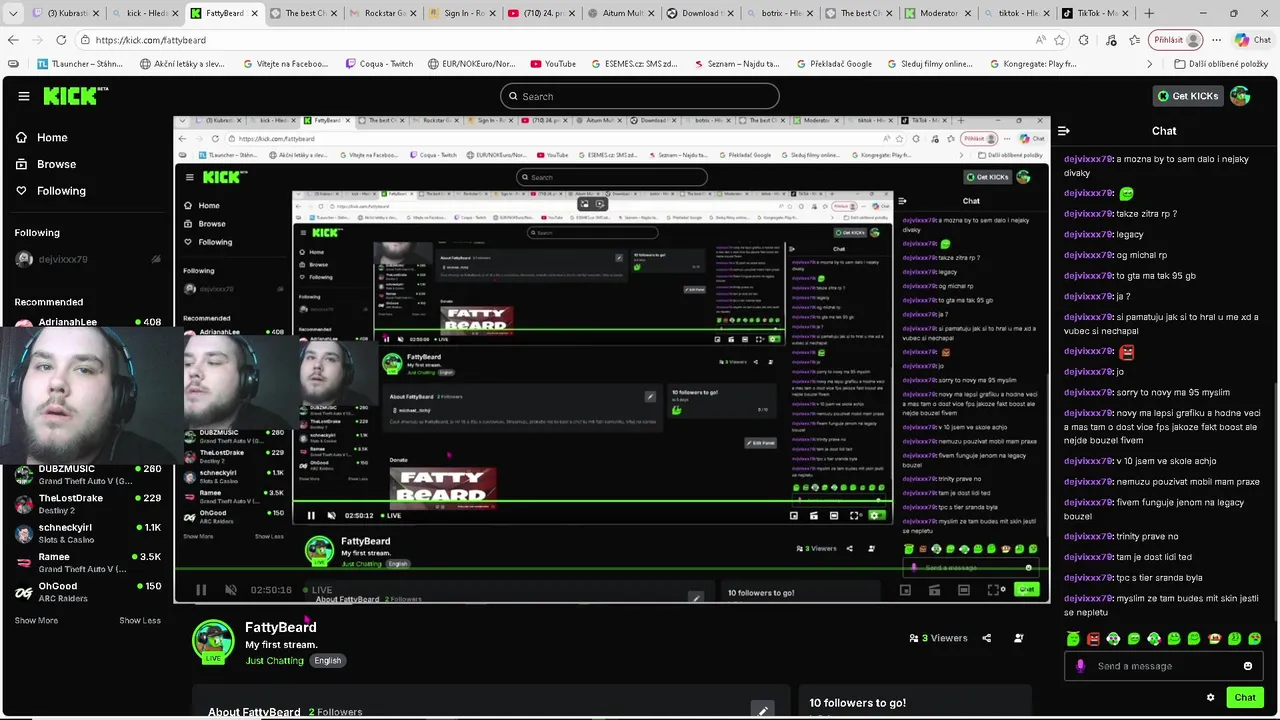
Task: Pause the stream with the player's pause button
Action: (x=201, y=590)
